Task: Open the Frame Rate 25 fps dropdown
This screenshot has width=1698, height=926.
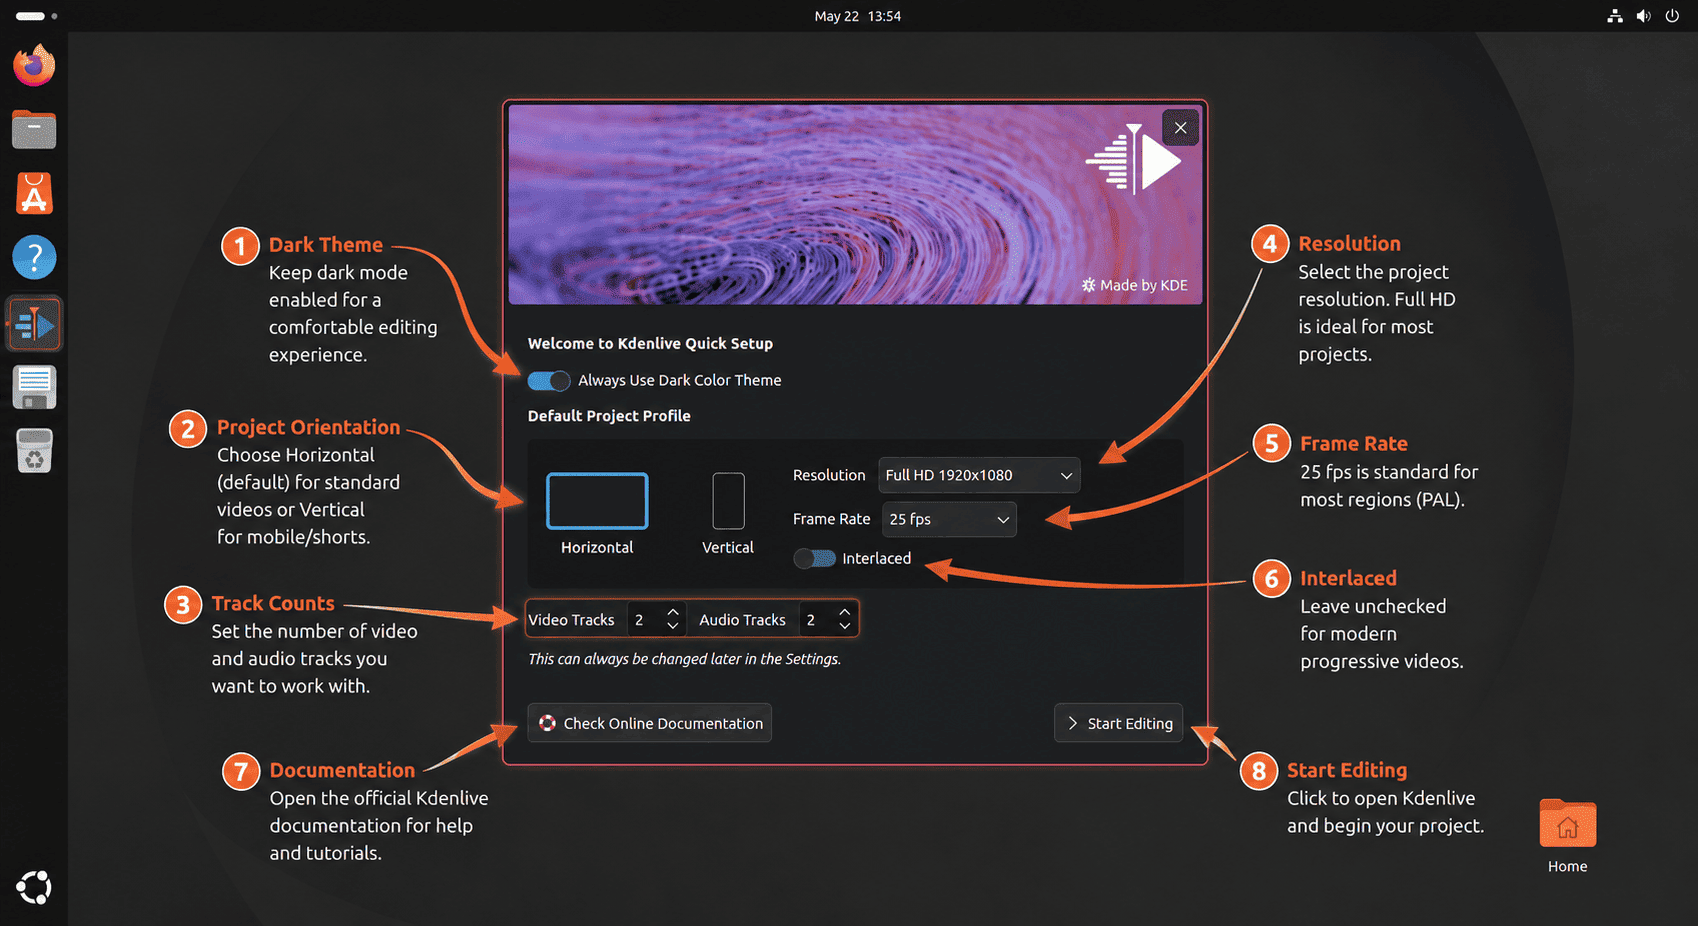Action: pos(949,519)
